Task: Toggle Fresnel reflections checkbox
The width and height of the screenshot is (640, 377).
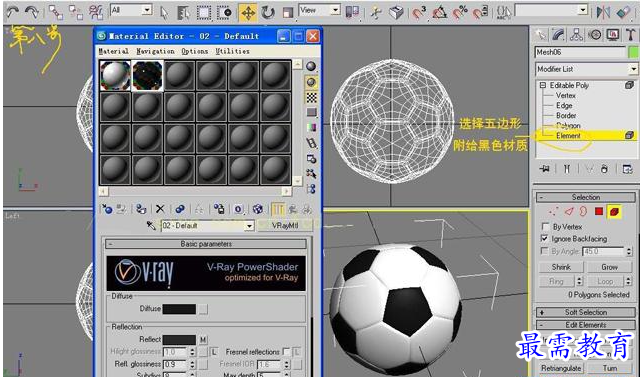Action: [286, 351]
